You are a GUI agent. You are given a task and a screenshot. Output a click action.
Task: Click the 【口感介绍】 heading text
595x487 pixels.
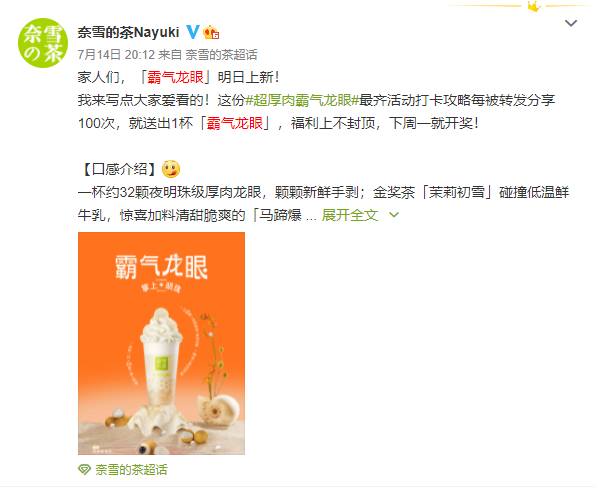click(x=119, y=169)
